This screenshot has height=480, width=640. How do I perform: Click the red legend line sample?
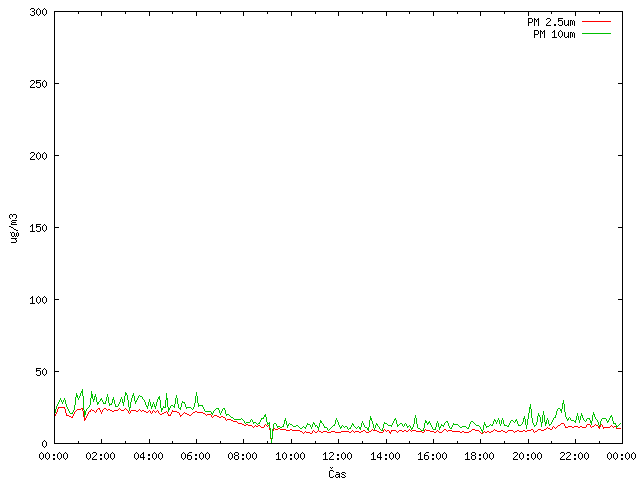pyautogui.click(x=596, y=22)
